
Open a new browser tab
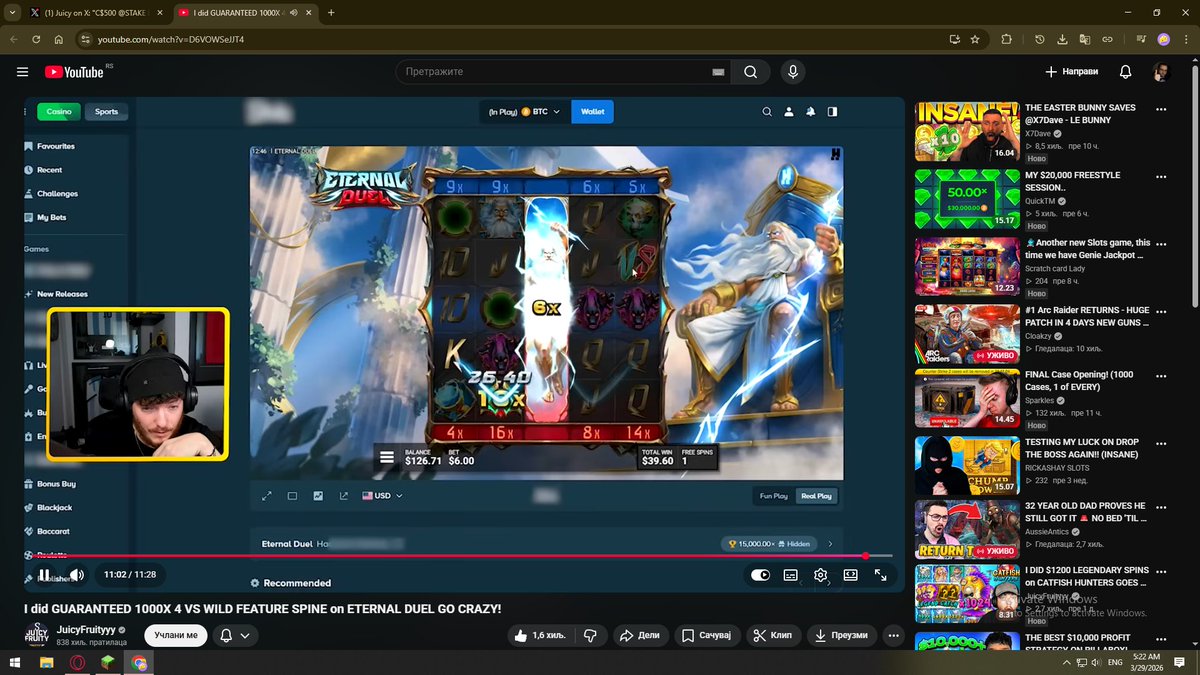coord(331,13)
